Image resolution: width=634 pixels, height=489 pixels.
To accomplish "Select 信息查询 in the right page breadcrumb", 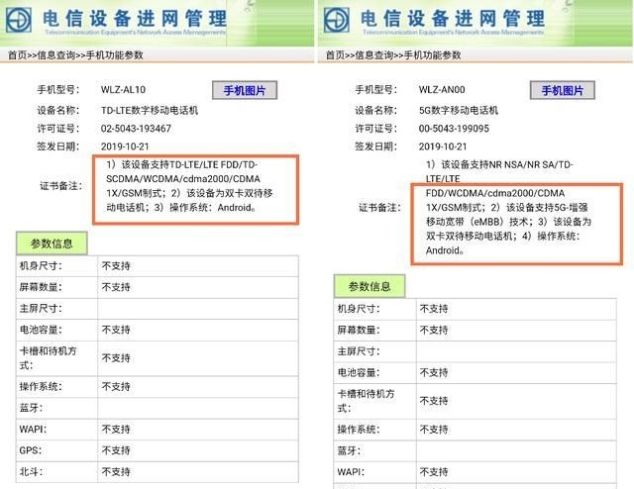I will pyautogui.click(x=373, y=55).
